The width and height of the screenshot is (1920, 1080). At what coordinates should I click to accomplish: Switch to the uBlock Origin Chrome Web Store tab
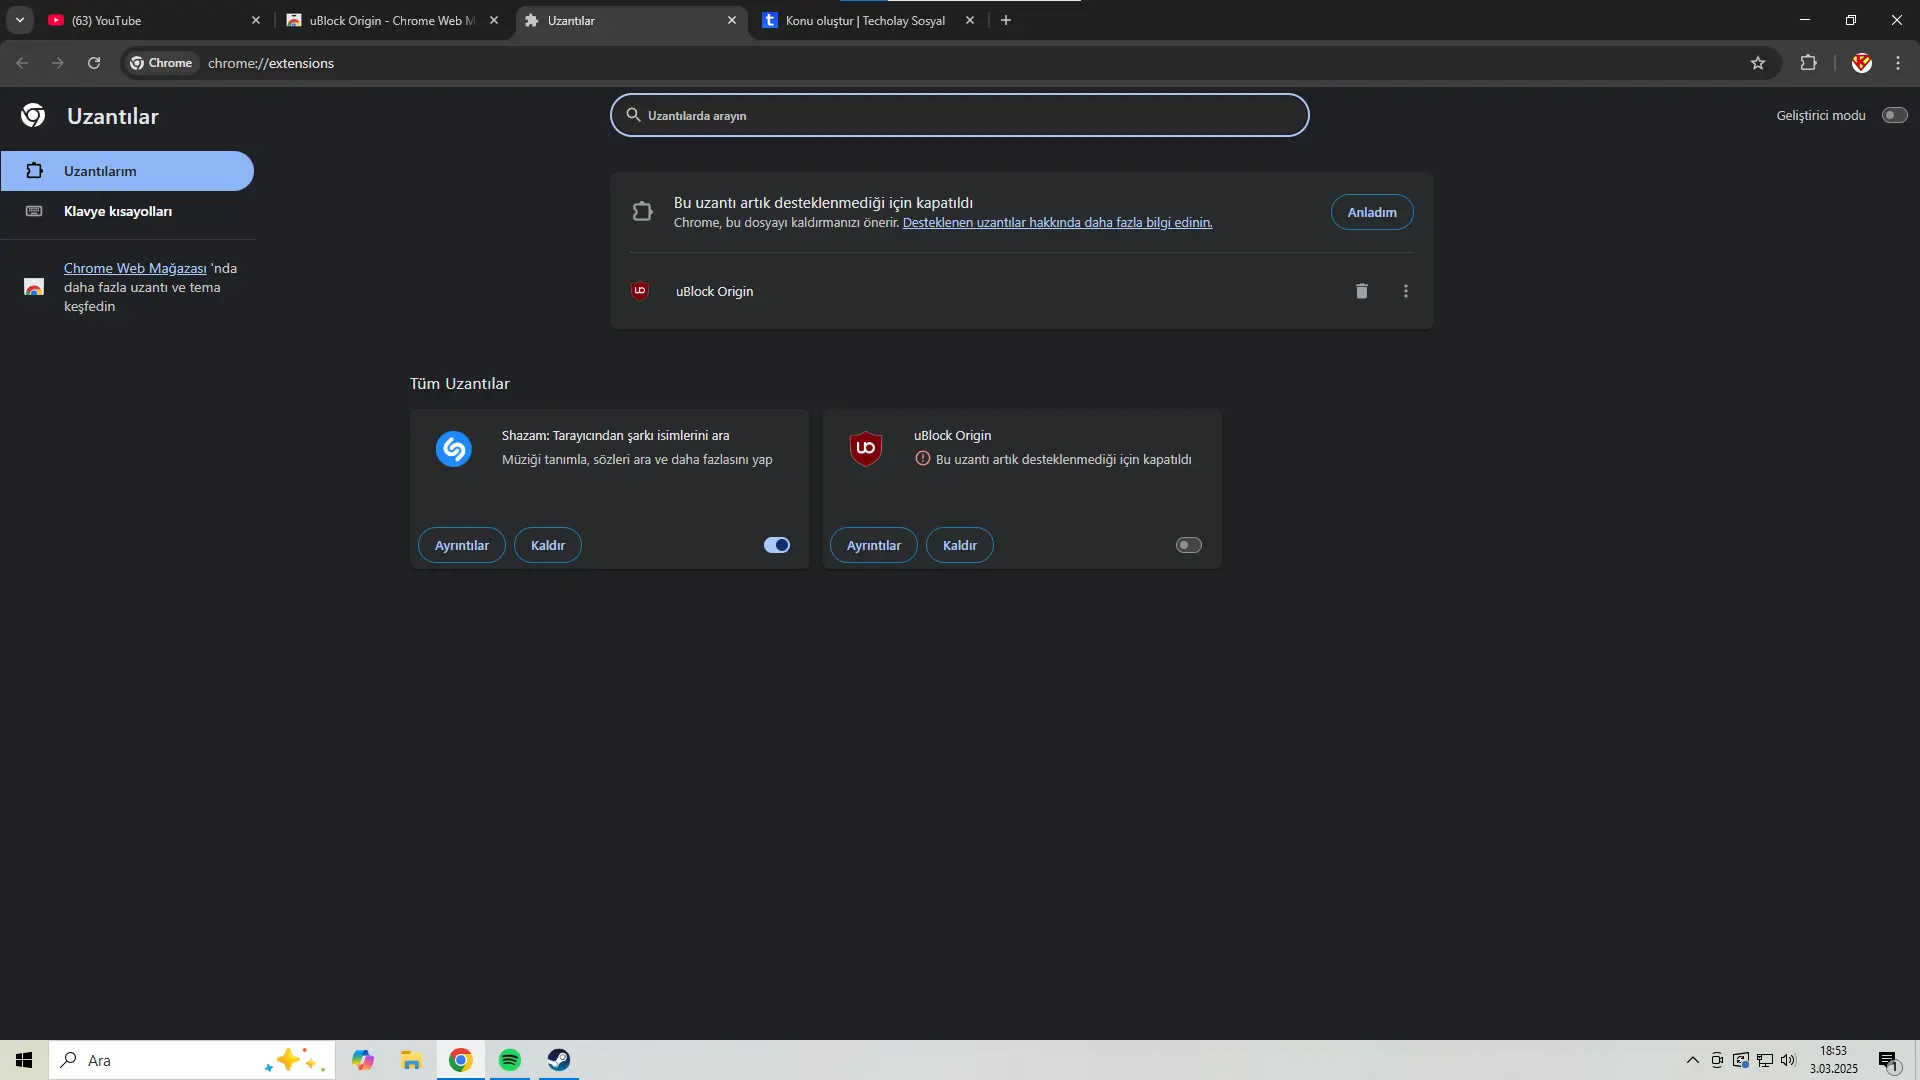(392, 20)
